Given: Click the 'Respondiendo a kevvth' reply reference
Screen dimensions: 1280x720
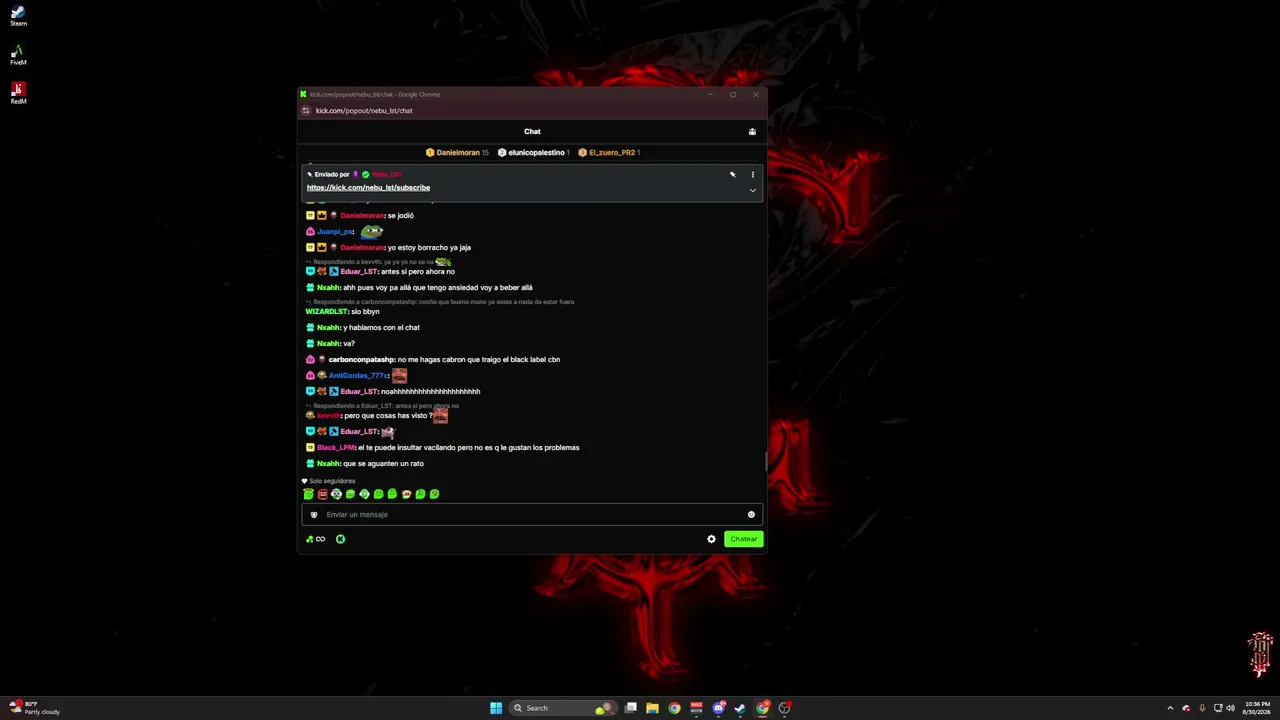Looking at the screenshot, I should [x=378, y=261].
